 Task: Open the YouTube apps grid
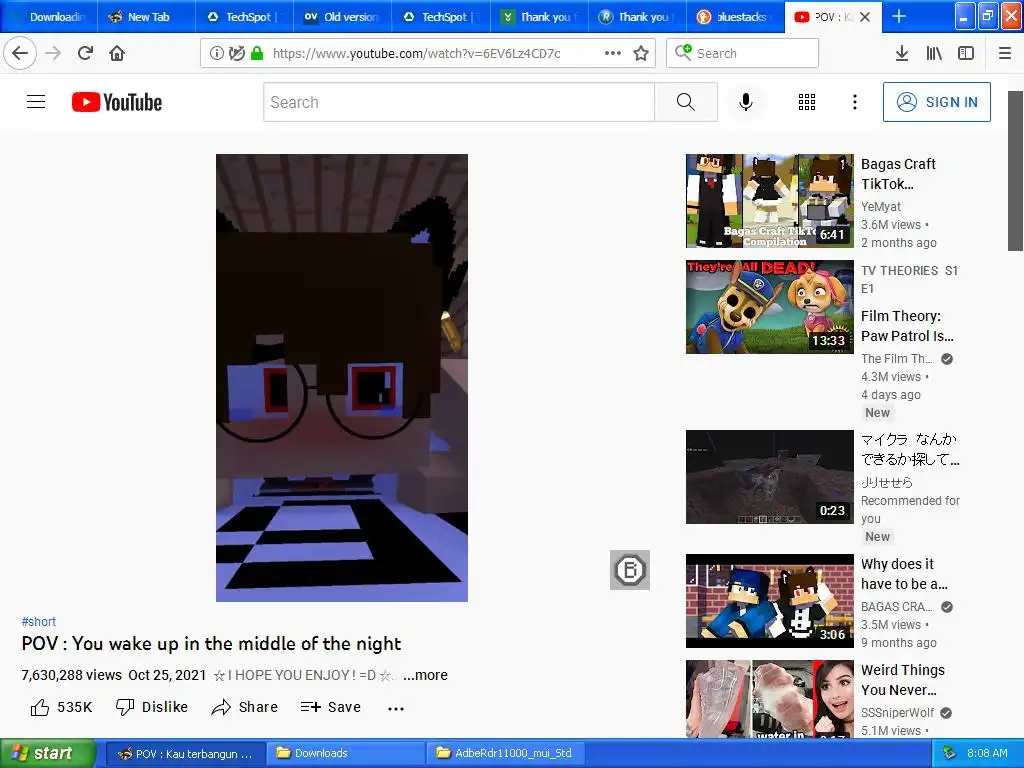(x=807, y=102)
